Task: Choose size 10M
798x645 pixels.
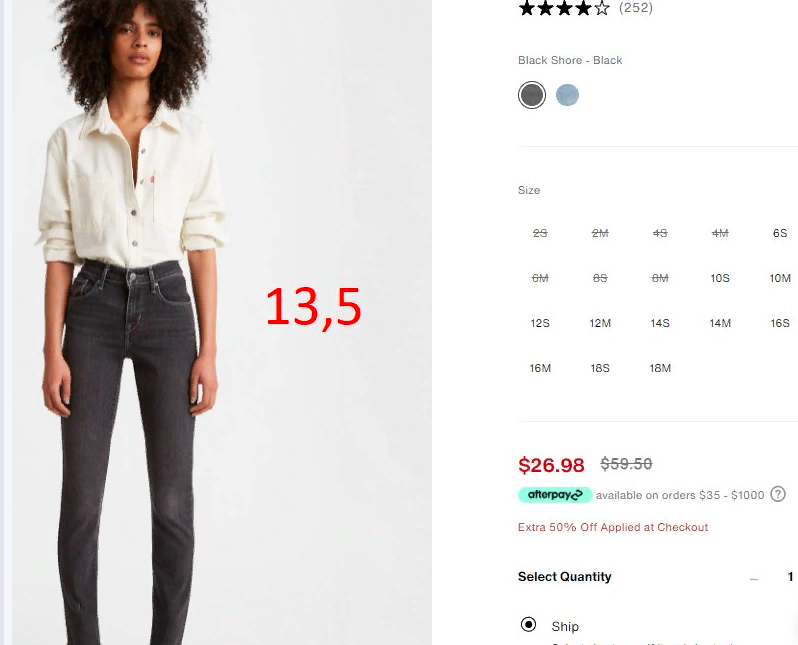Action: click(x=780, y=278)
